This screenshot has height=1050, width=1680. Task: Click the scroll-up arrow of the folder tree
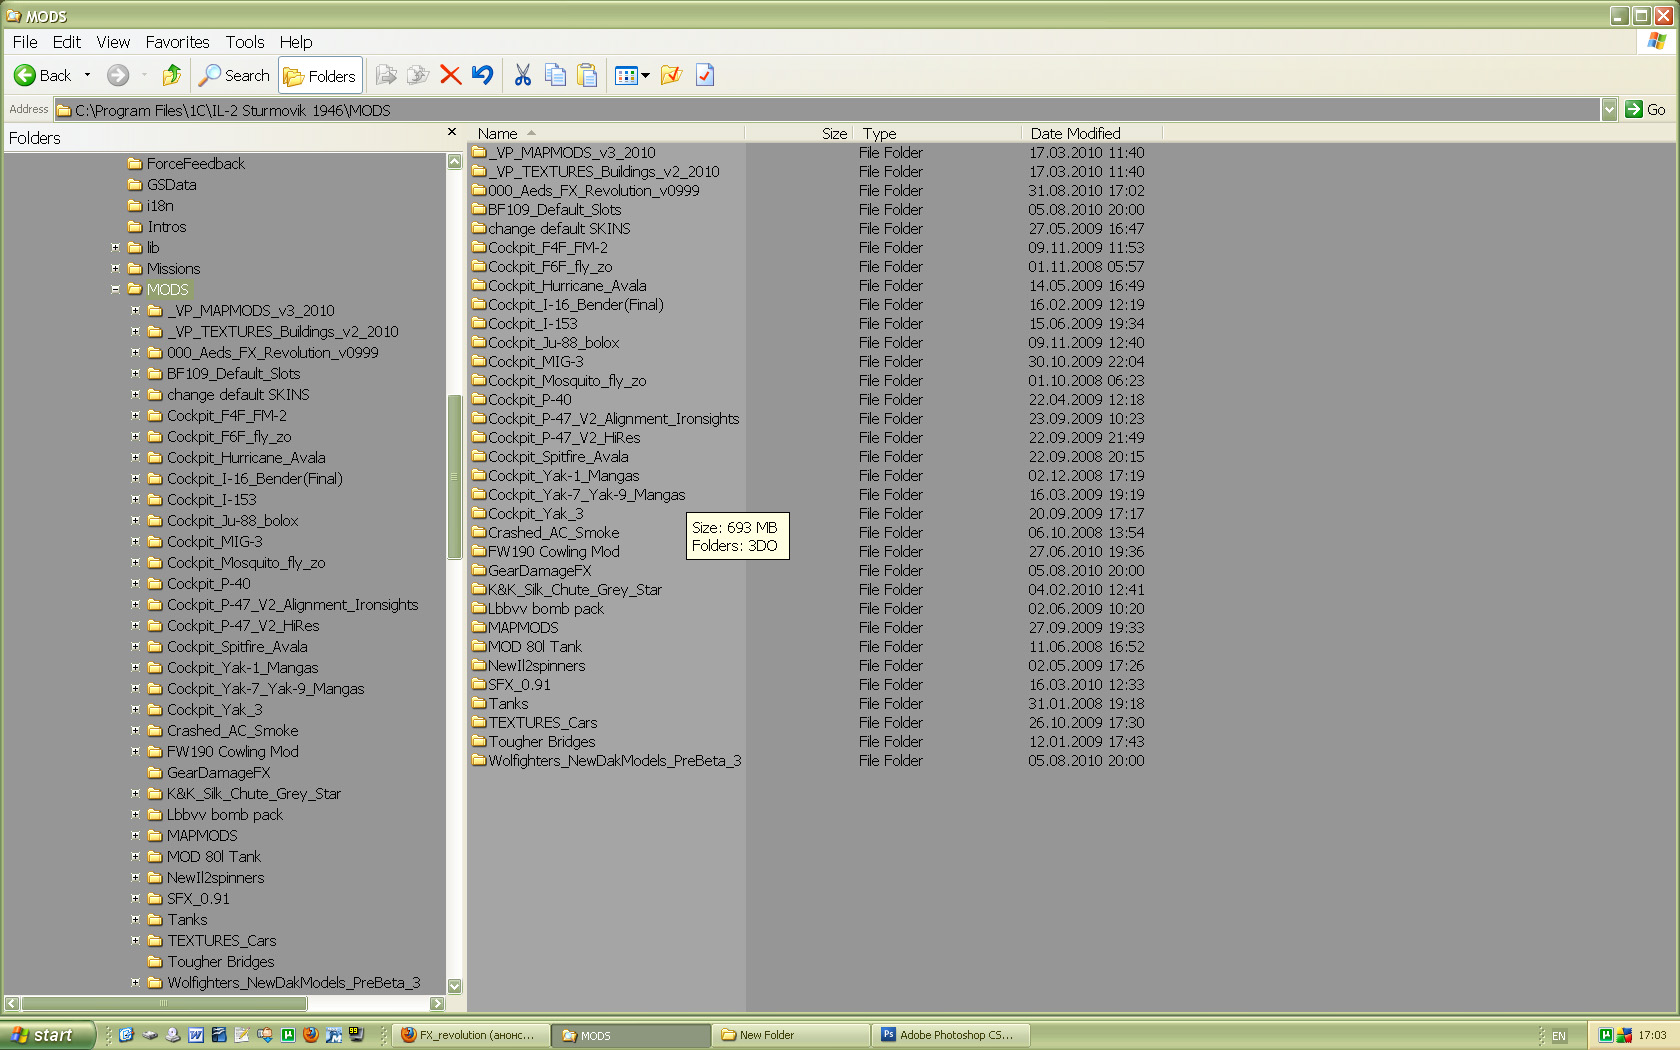tap(454, 161)
